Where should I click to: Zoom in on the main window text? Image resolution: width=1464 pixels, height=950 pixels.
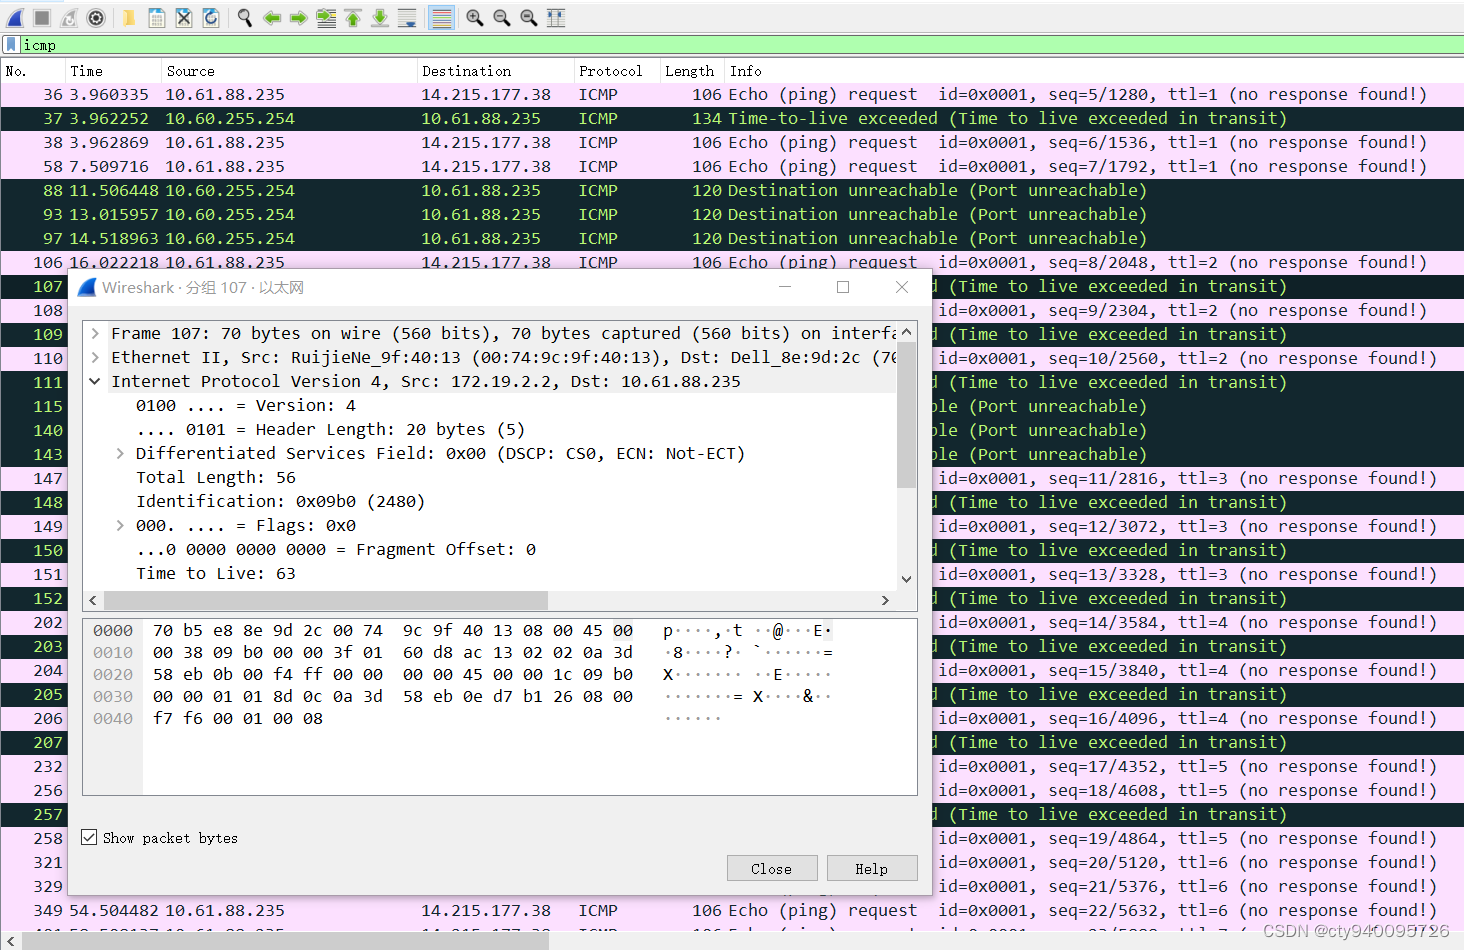point(474,17)
